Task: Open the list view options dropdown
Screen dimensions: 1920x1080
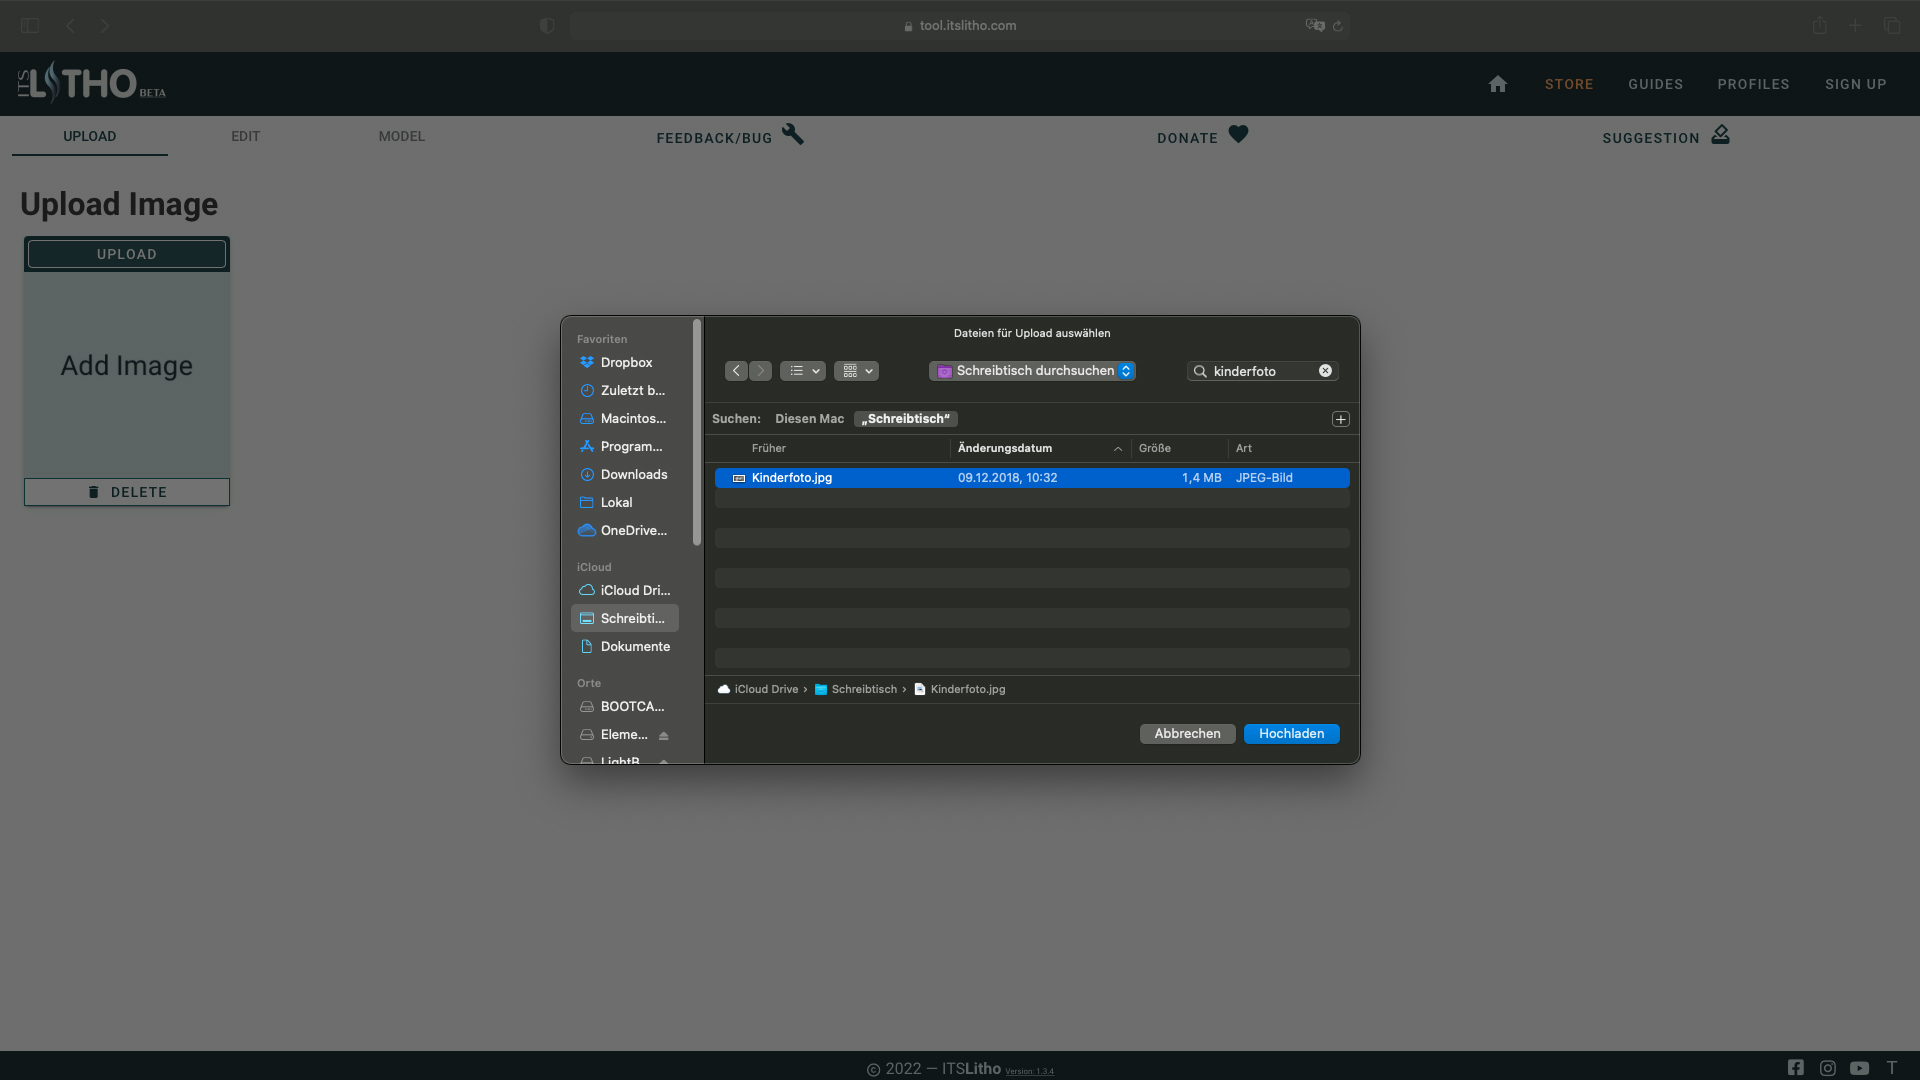Action: point(802,371)
